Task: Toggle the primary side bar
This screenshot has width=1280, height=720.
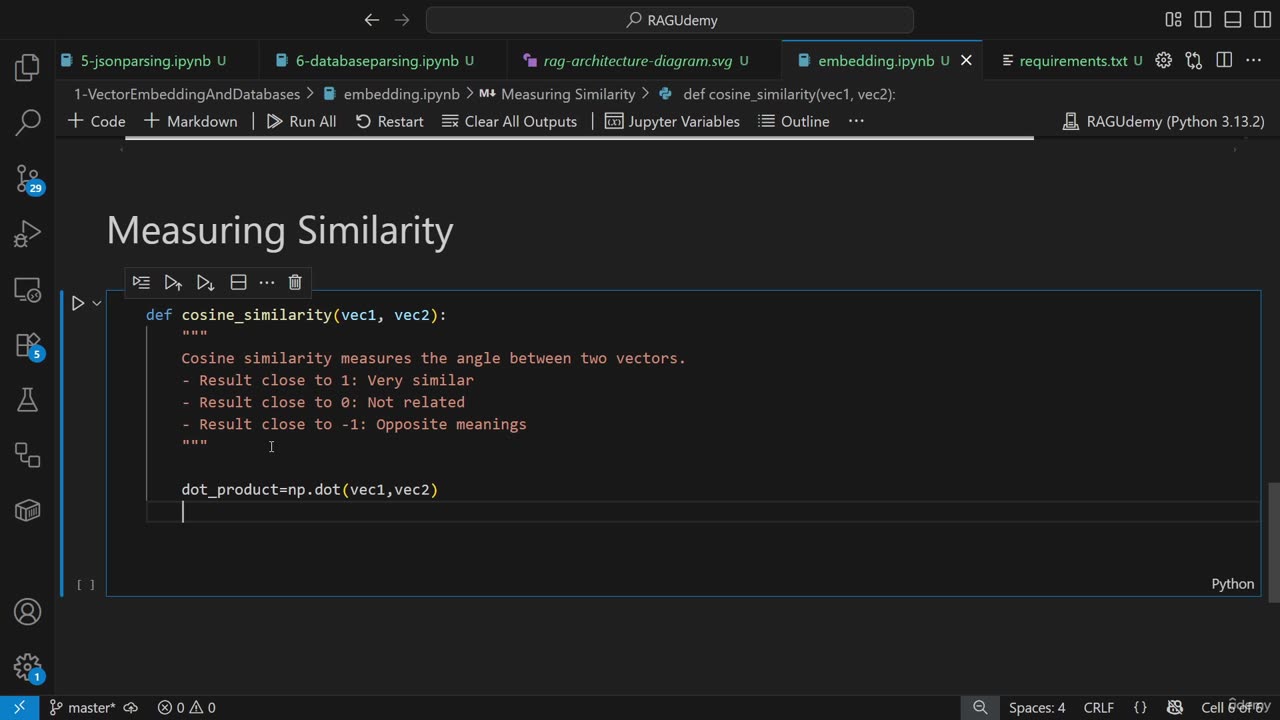Action: (1203, 20)
